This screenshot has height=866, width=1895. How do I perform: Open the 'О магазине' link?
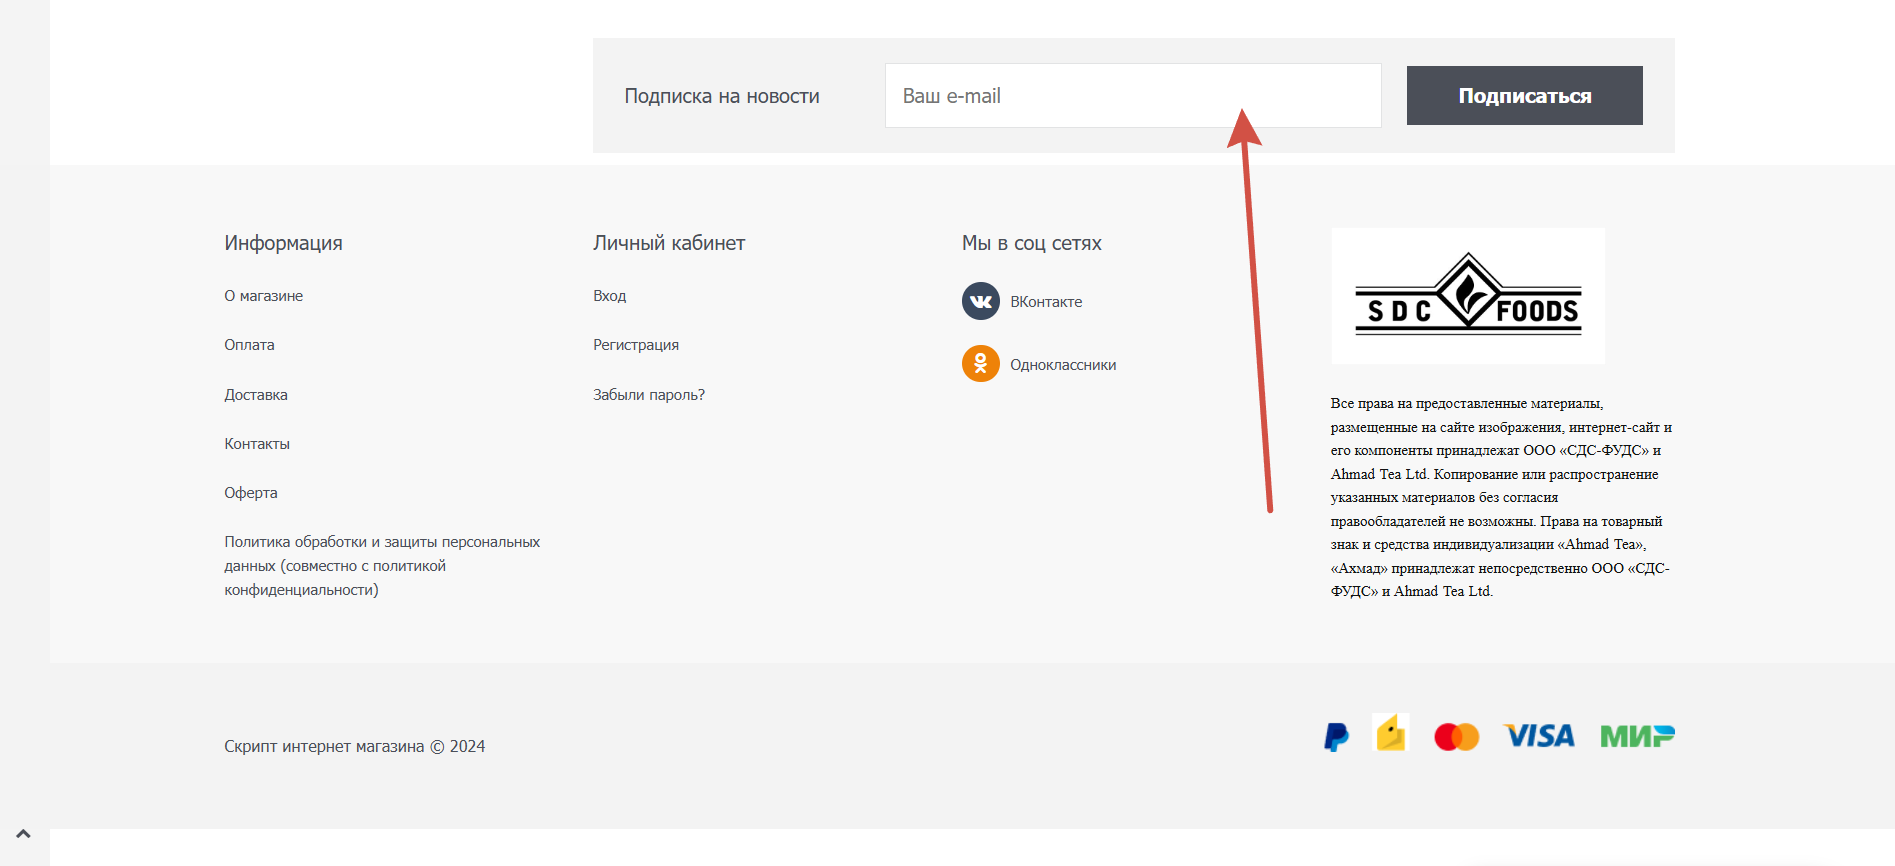[264, 296]
